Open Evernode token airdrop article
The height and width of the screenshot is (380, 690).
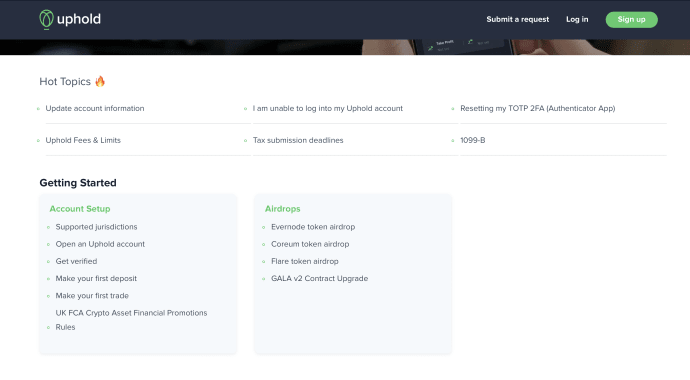pos(313,227)
